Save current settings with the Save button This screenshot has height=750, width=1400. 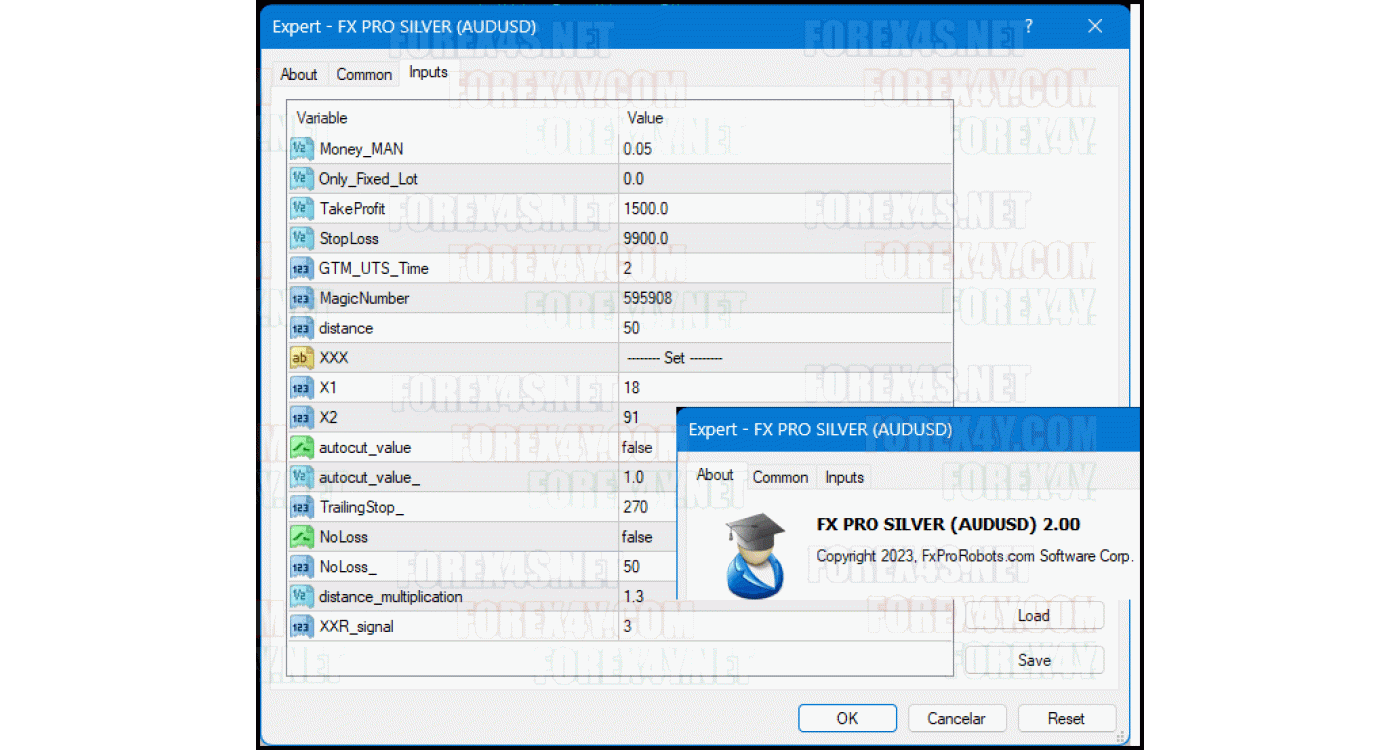(1034, 660)
